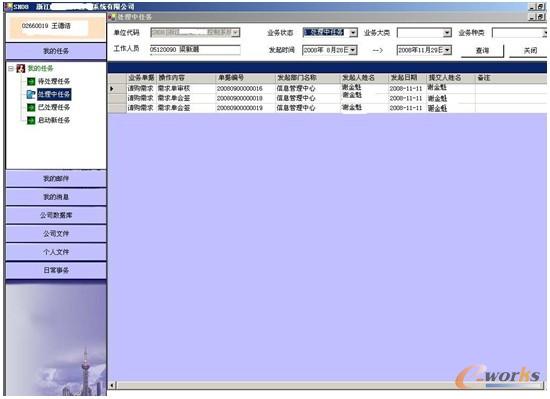The width and height of the screenshot is (550, 399).
Task: Open the 我的邮件 sidebar panel
Action: [56, 178]
